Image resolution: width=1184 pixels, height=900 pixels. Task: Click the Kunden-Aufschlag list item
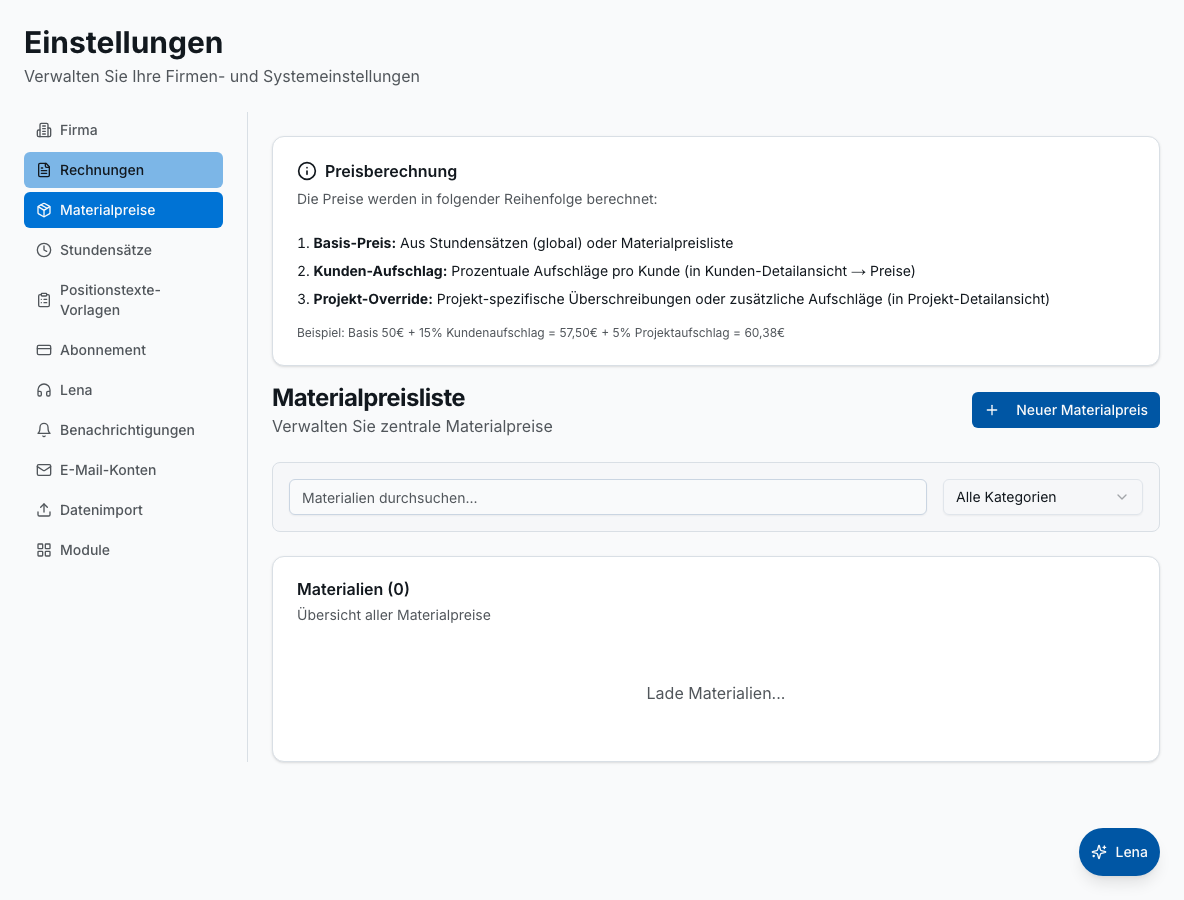point(606,271)
